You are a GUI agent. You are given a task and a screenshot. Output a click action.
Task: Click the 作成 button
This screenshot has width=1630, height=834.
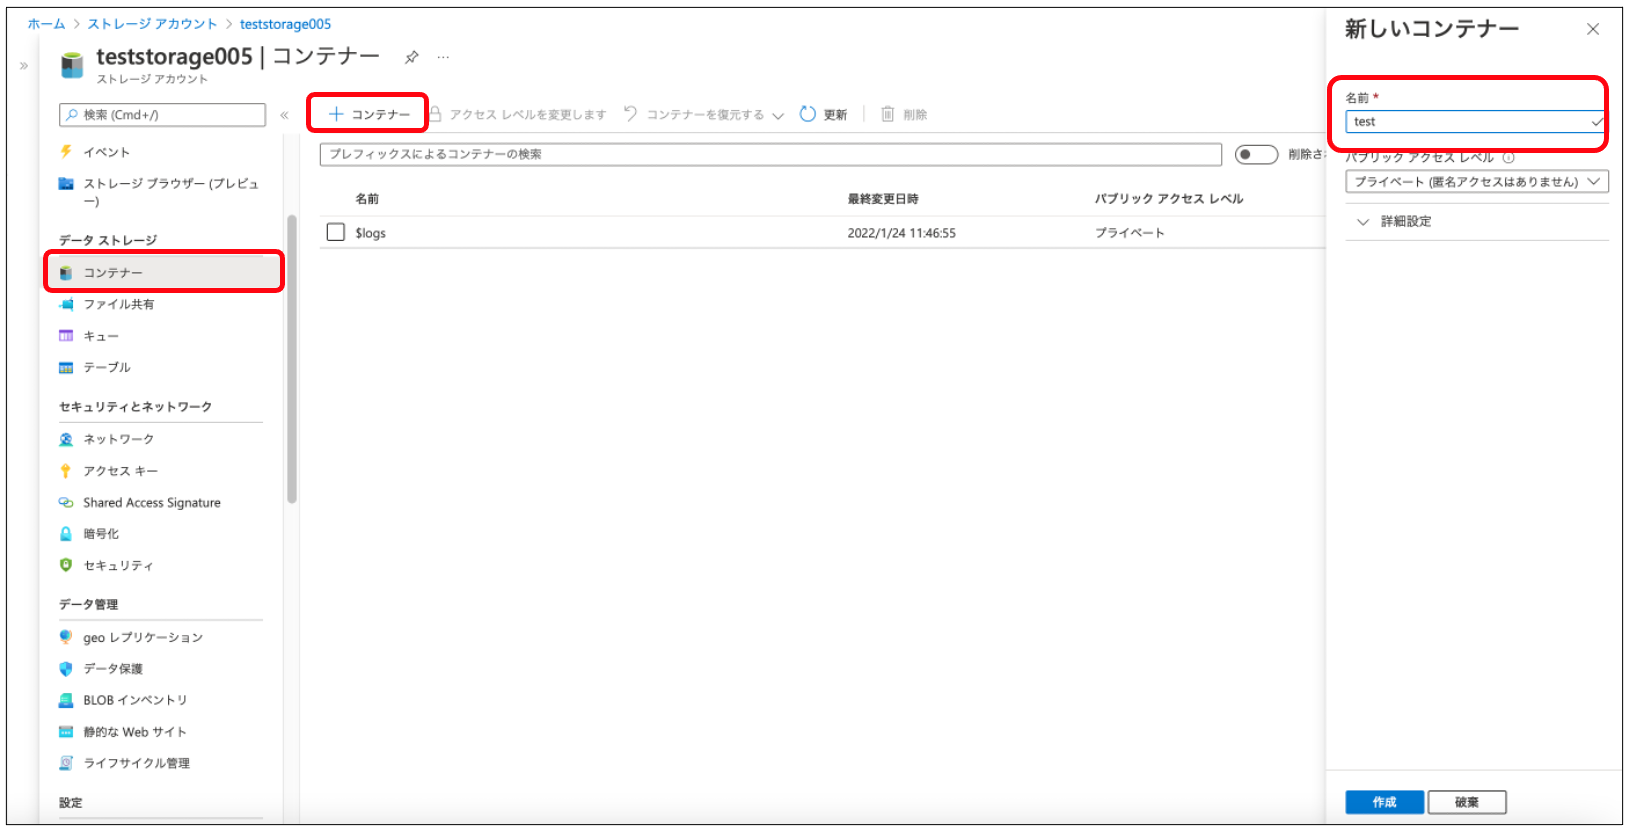[x=1384, y=802]
